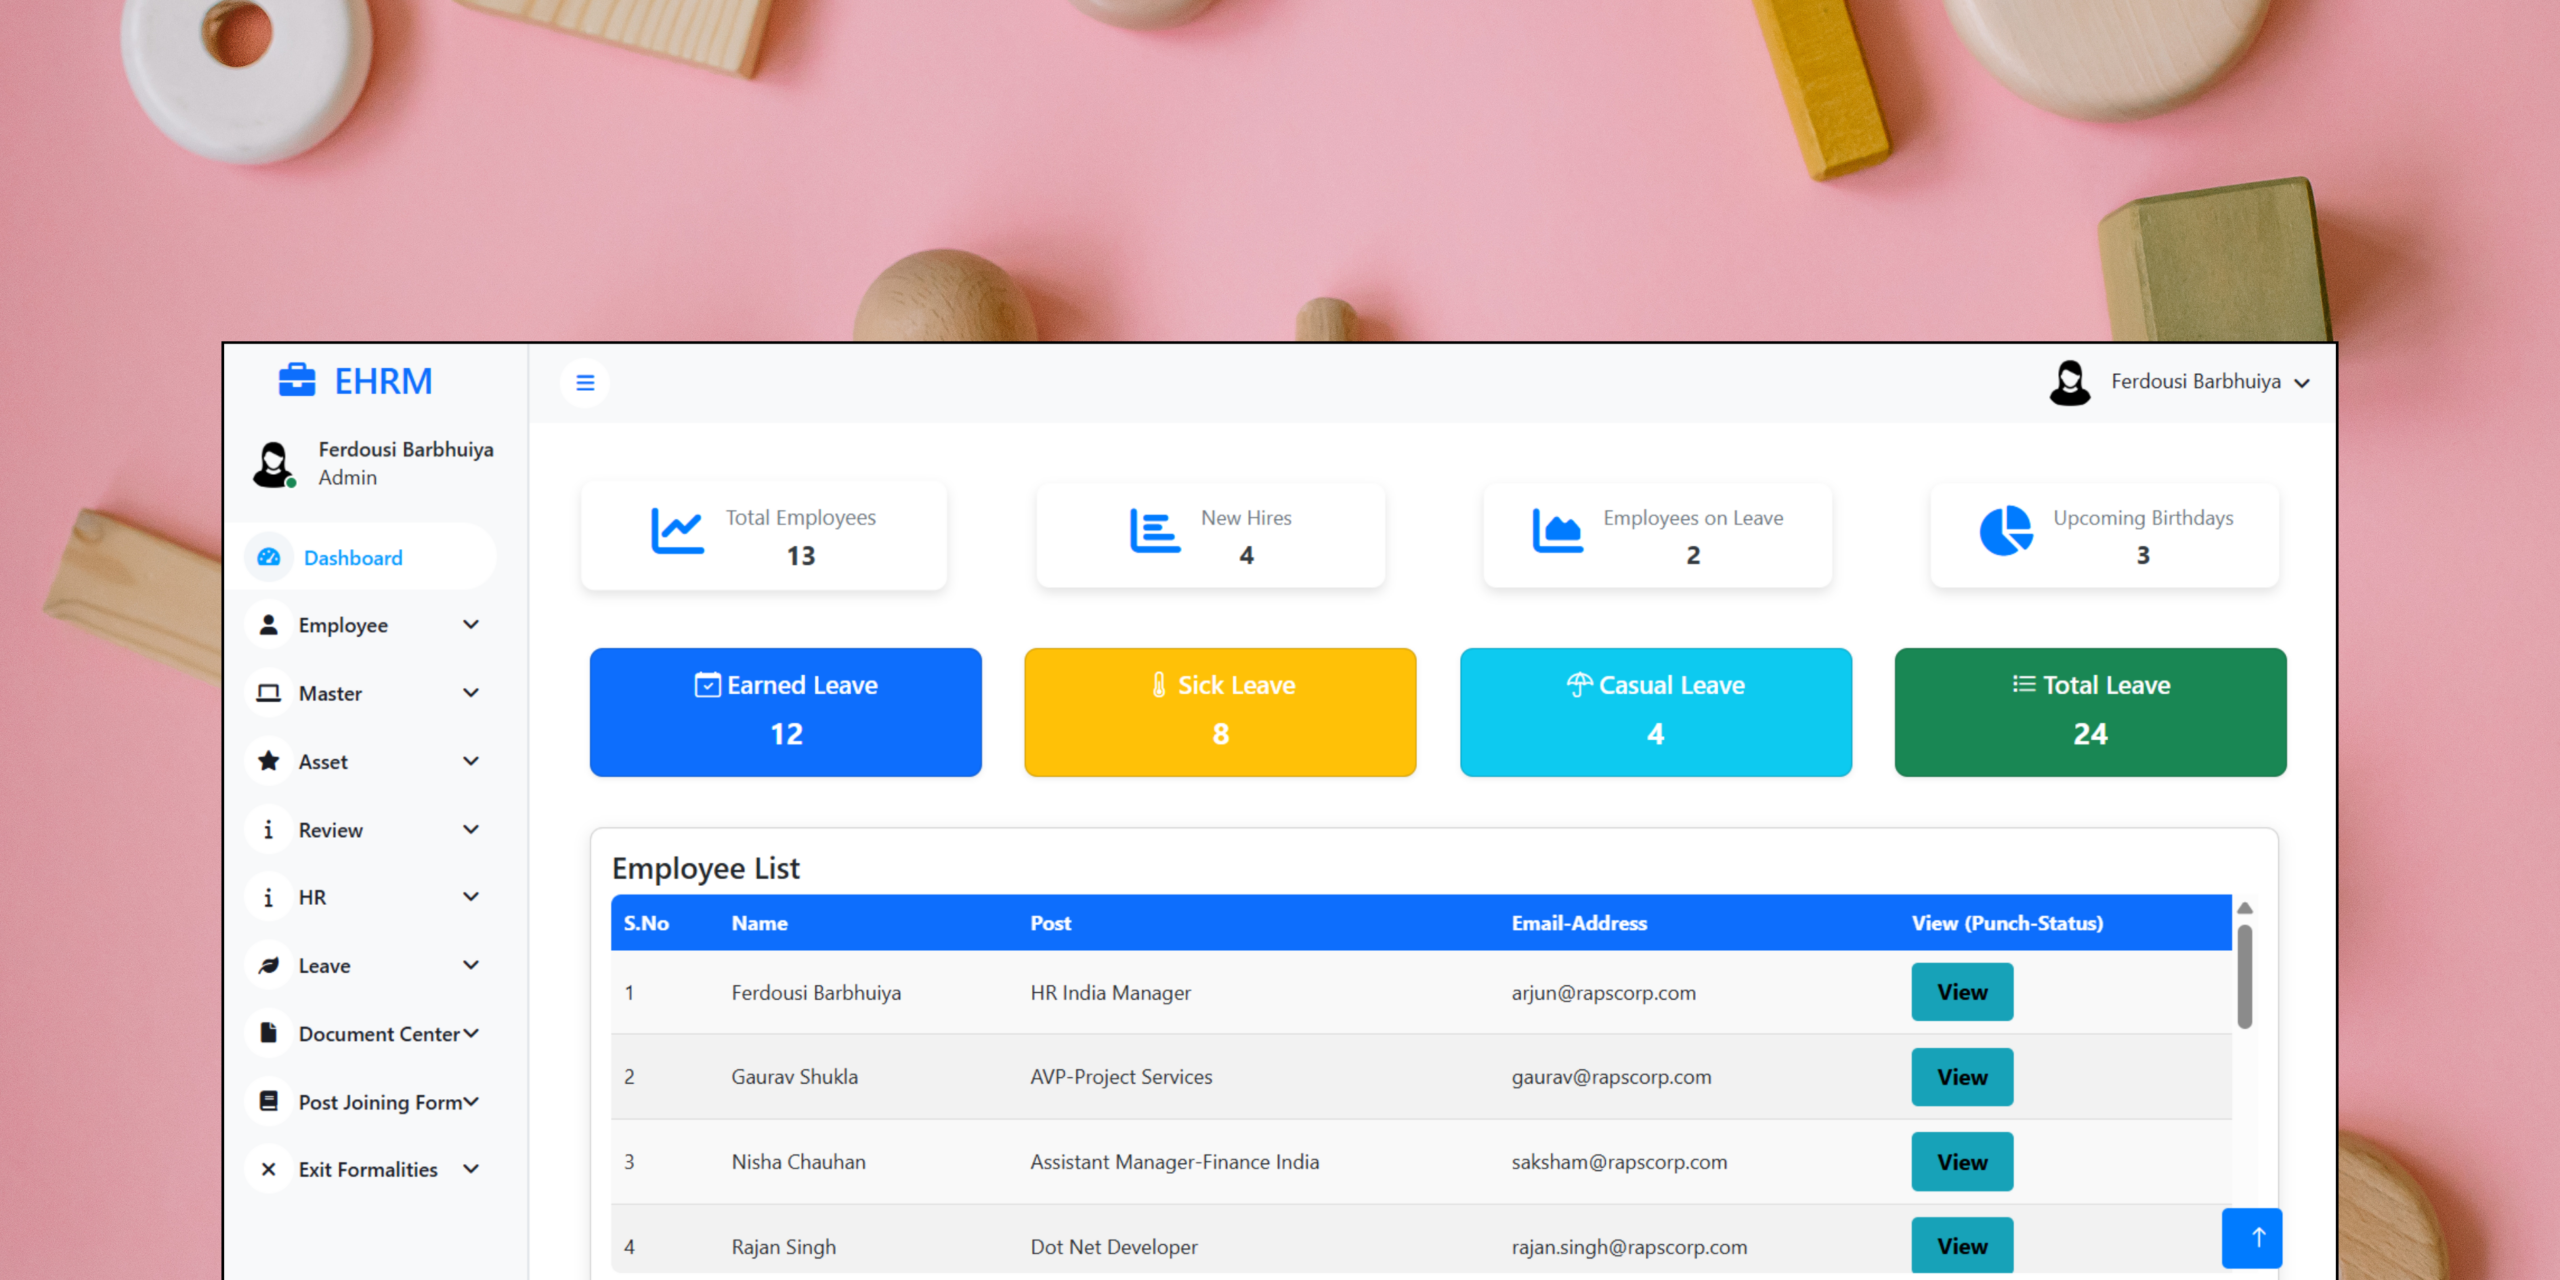This screenshot has height=1280, width=2560.
Task: Click the sidebar Admin profile avatar
Action: (x=273, y=465)
